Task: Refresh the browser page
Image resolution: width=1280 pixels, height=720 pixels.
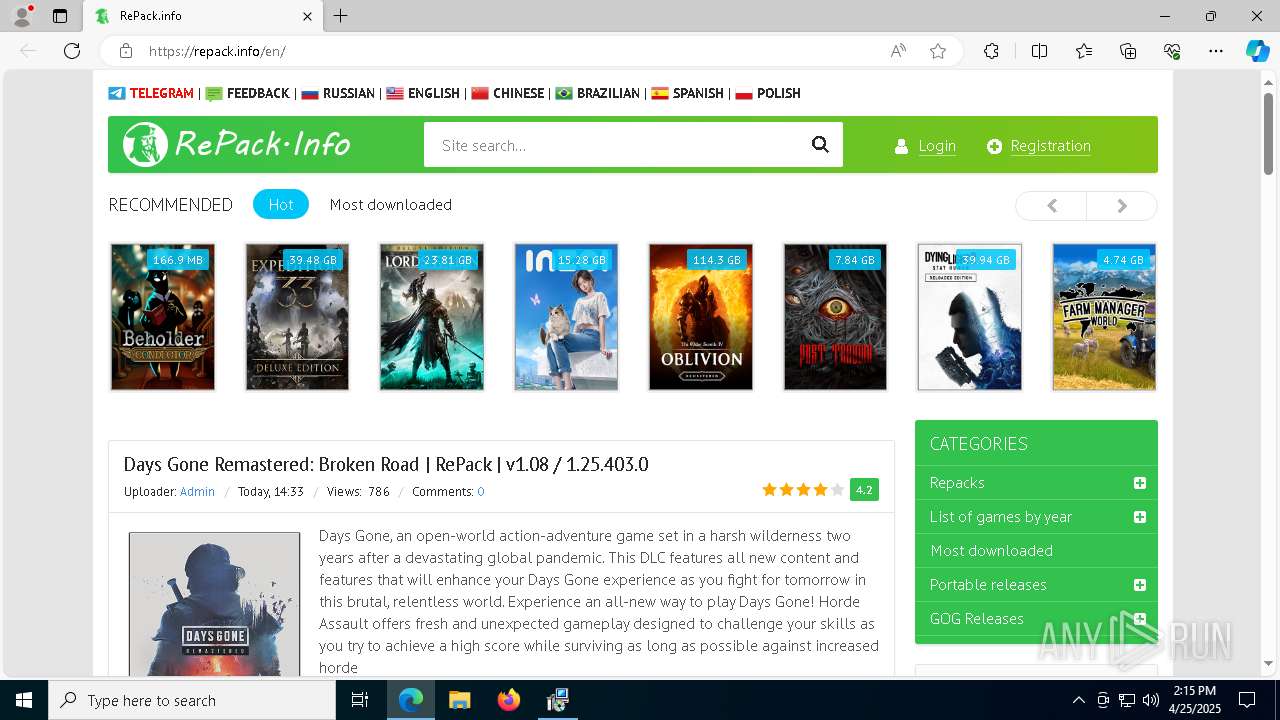Action: [72, 51]
